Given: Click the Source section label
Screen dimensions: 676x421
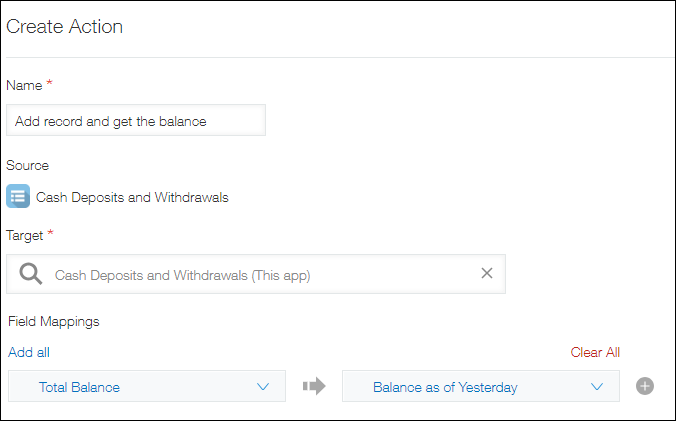Looking at the screenshot, I should [x=28, y=165].
